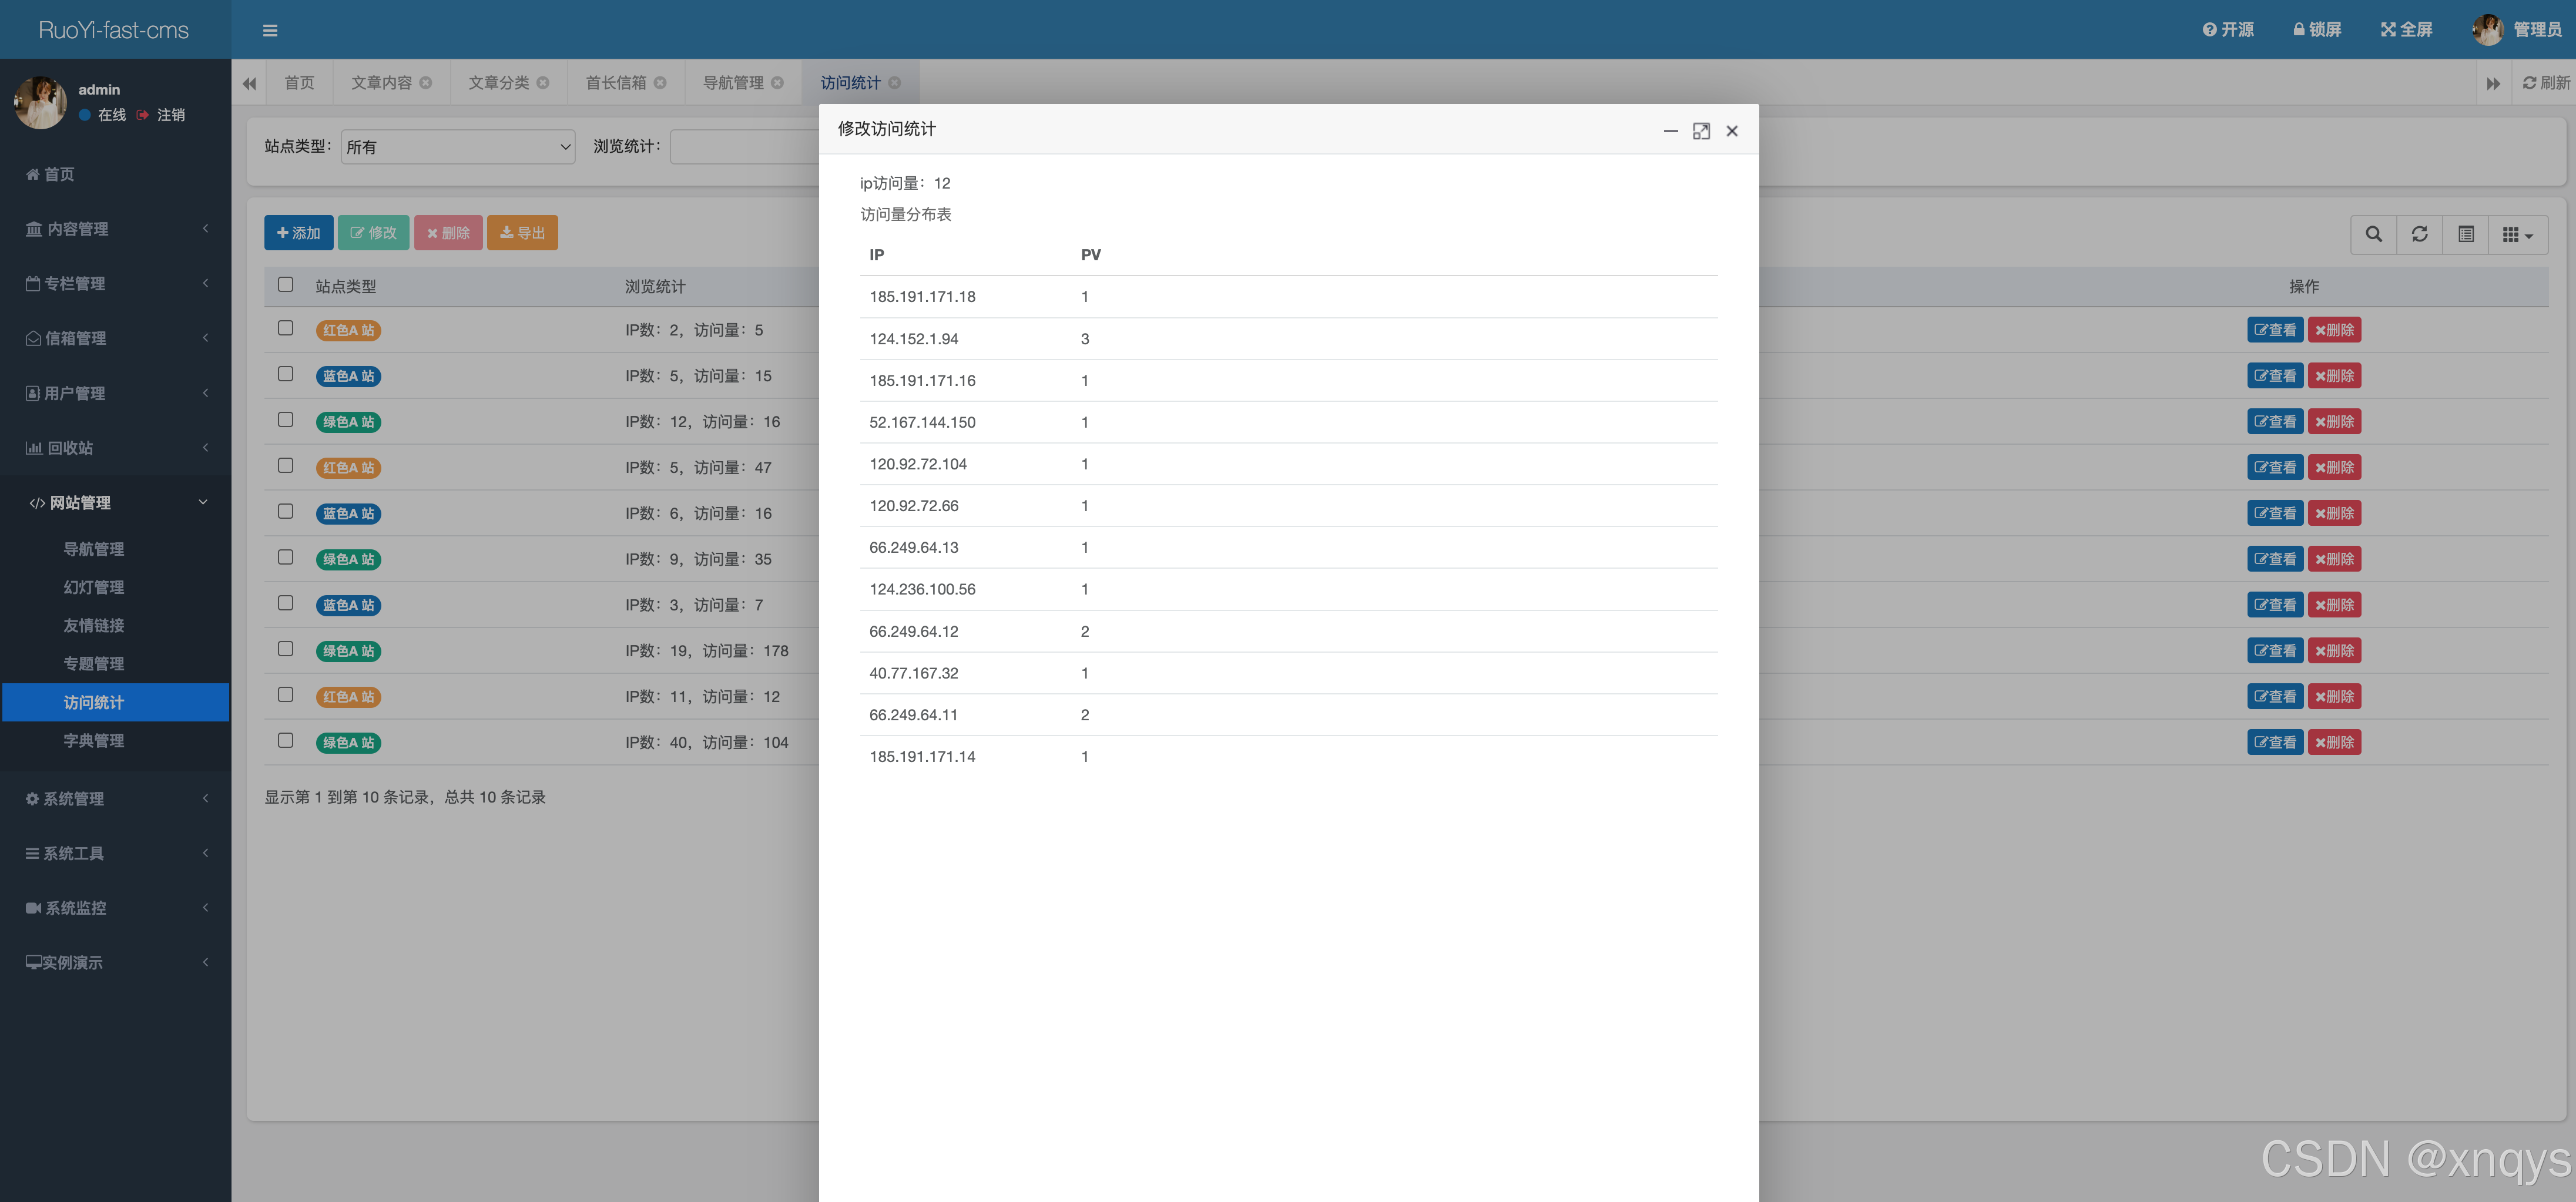
Task: Open 字典管理 in the sidebar menu
Action: pos(94,740)
